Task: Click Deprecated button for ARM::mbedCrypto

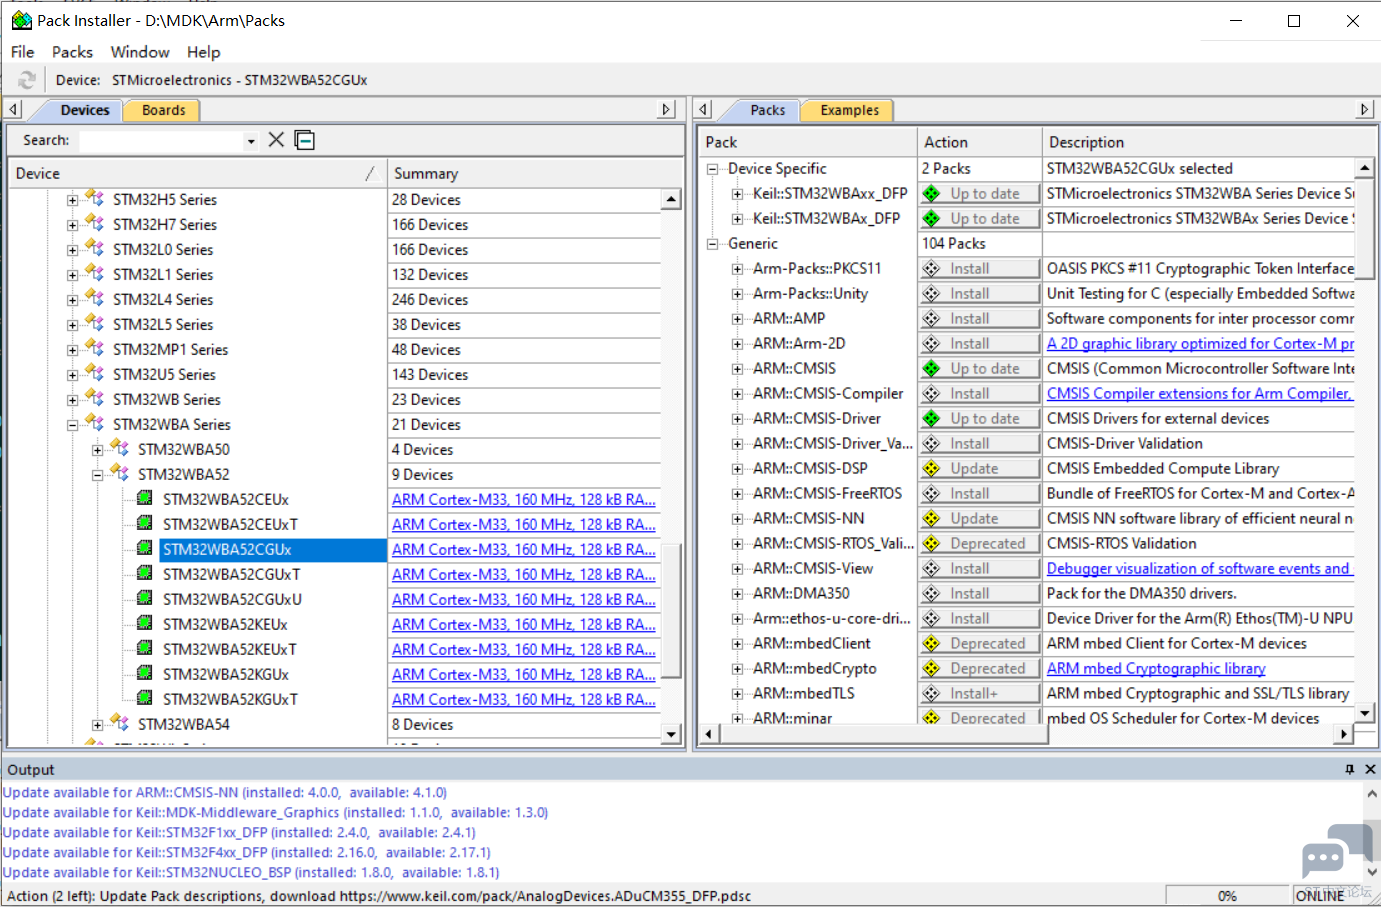Action: (x=980, y=669)
